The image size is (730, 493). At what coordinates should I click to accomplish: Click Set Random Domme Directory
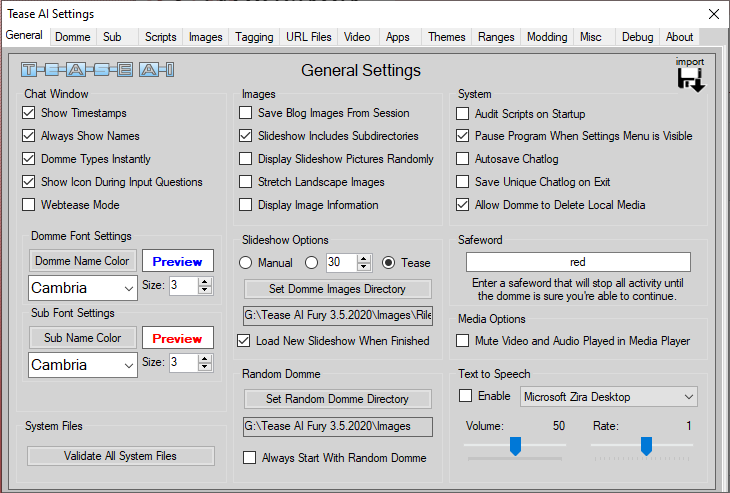click(x=338, y=399)
